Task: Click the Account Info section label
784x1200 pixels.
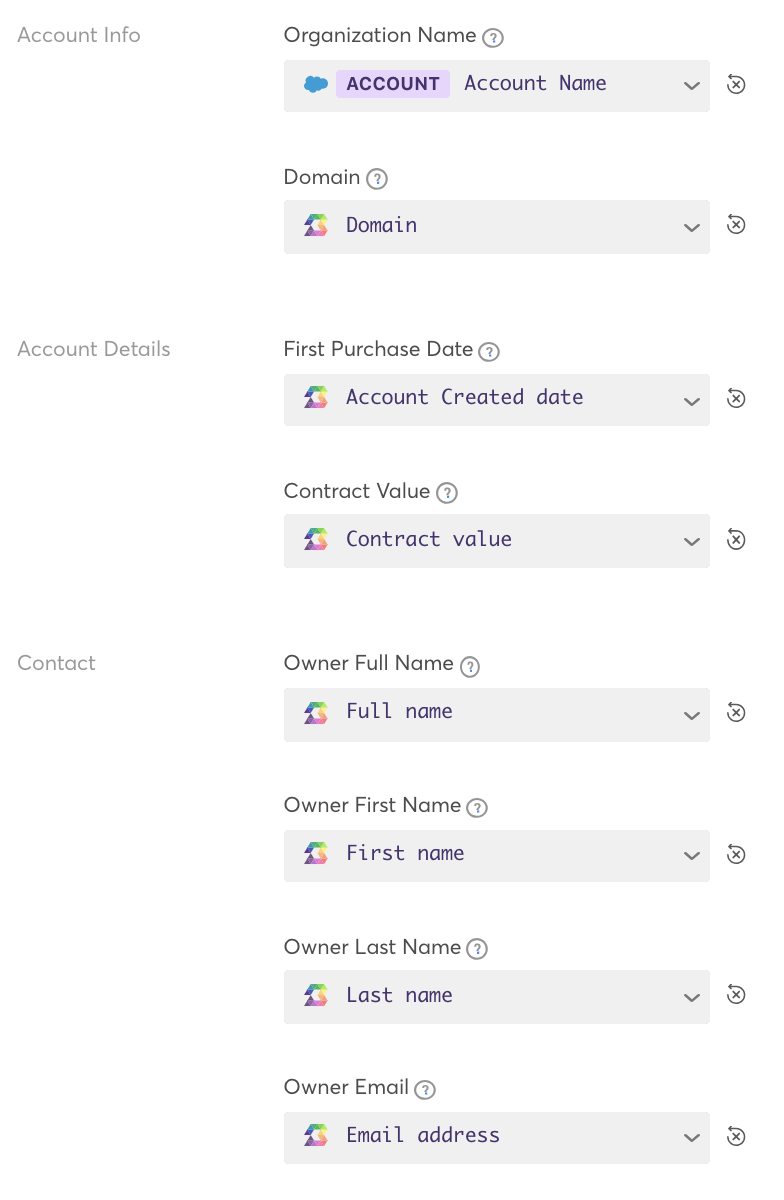Action: (78, 36)
